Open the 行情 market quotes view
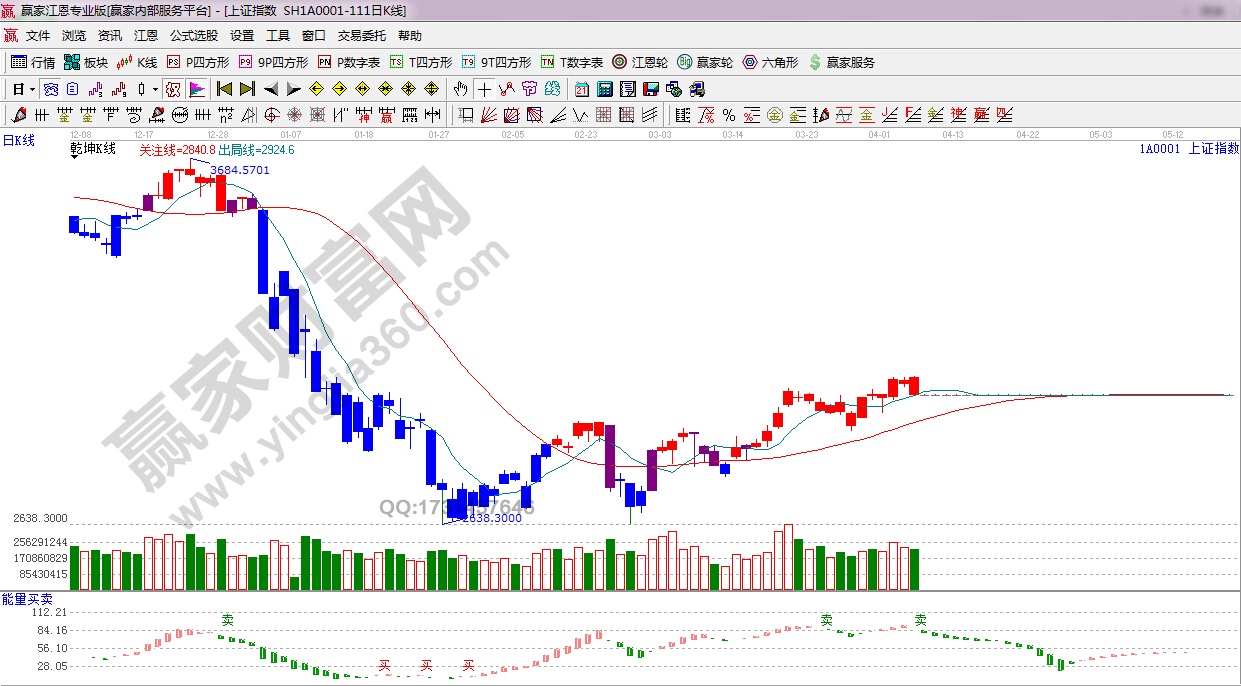1241x686 pixels. pyautogui.click(x=33, y=62)
